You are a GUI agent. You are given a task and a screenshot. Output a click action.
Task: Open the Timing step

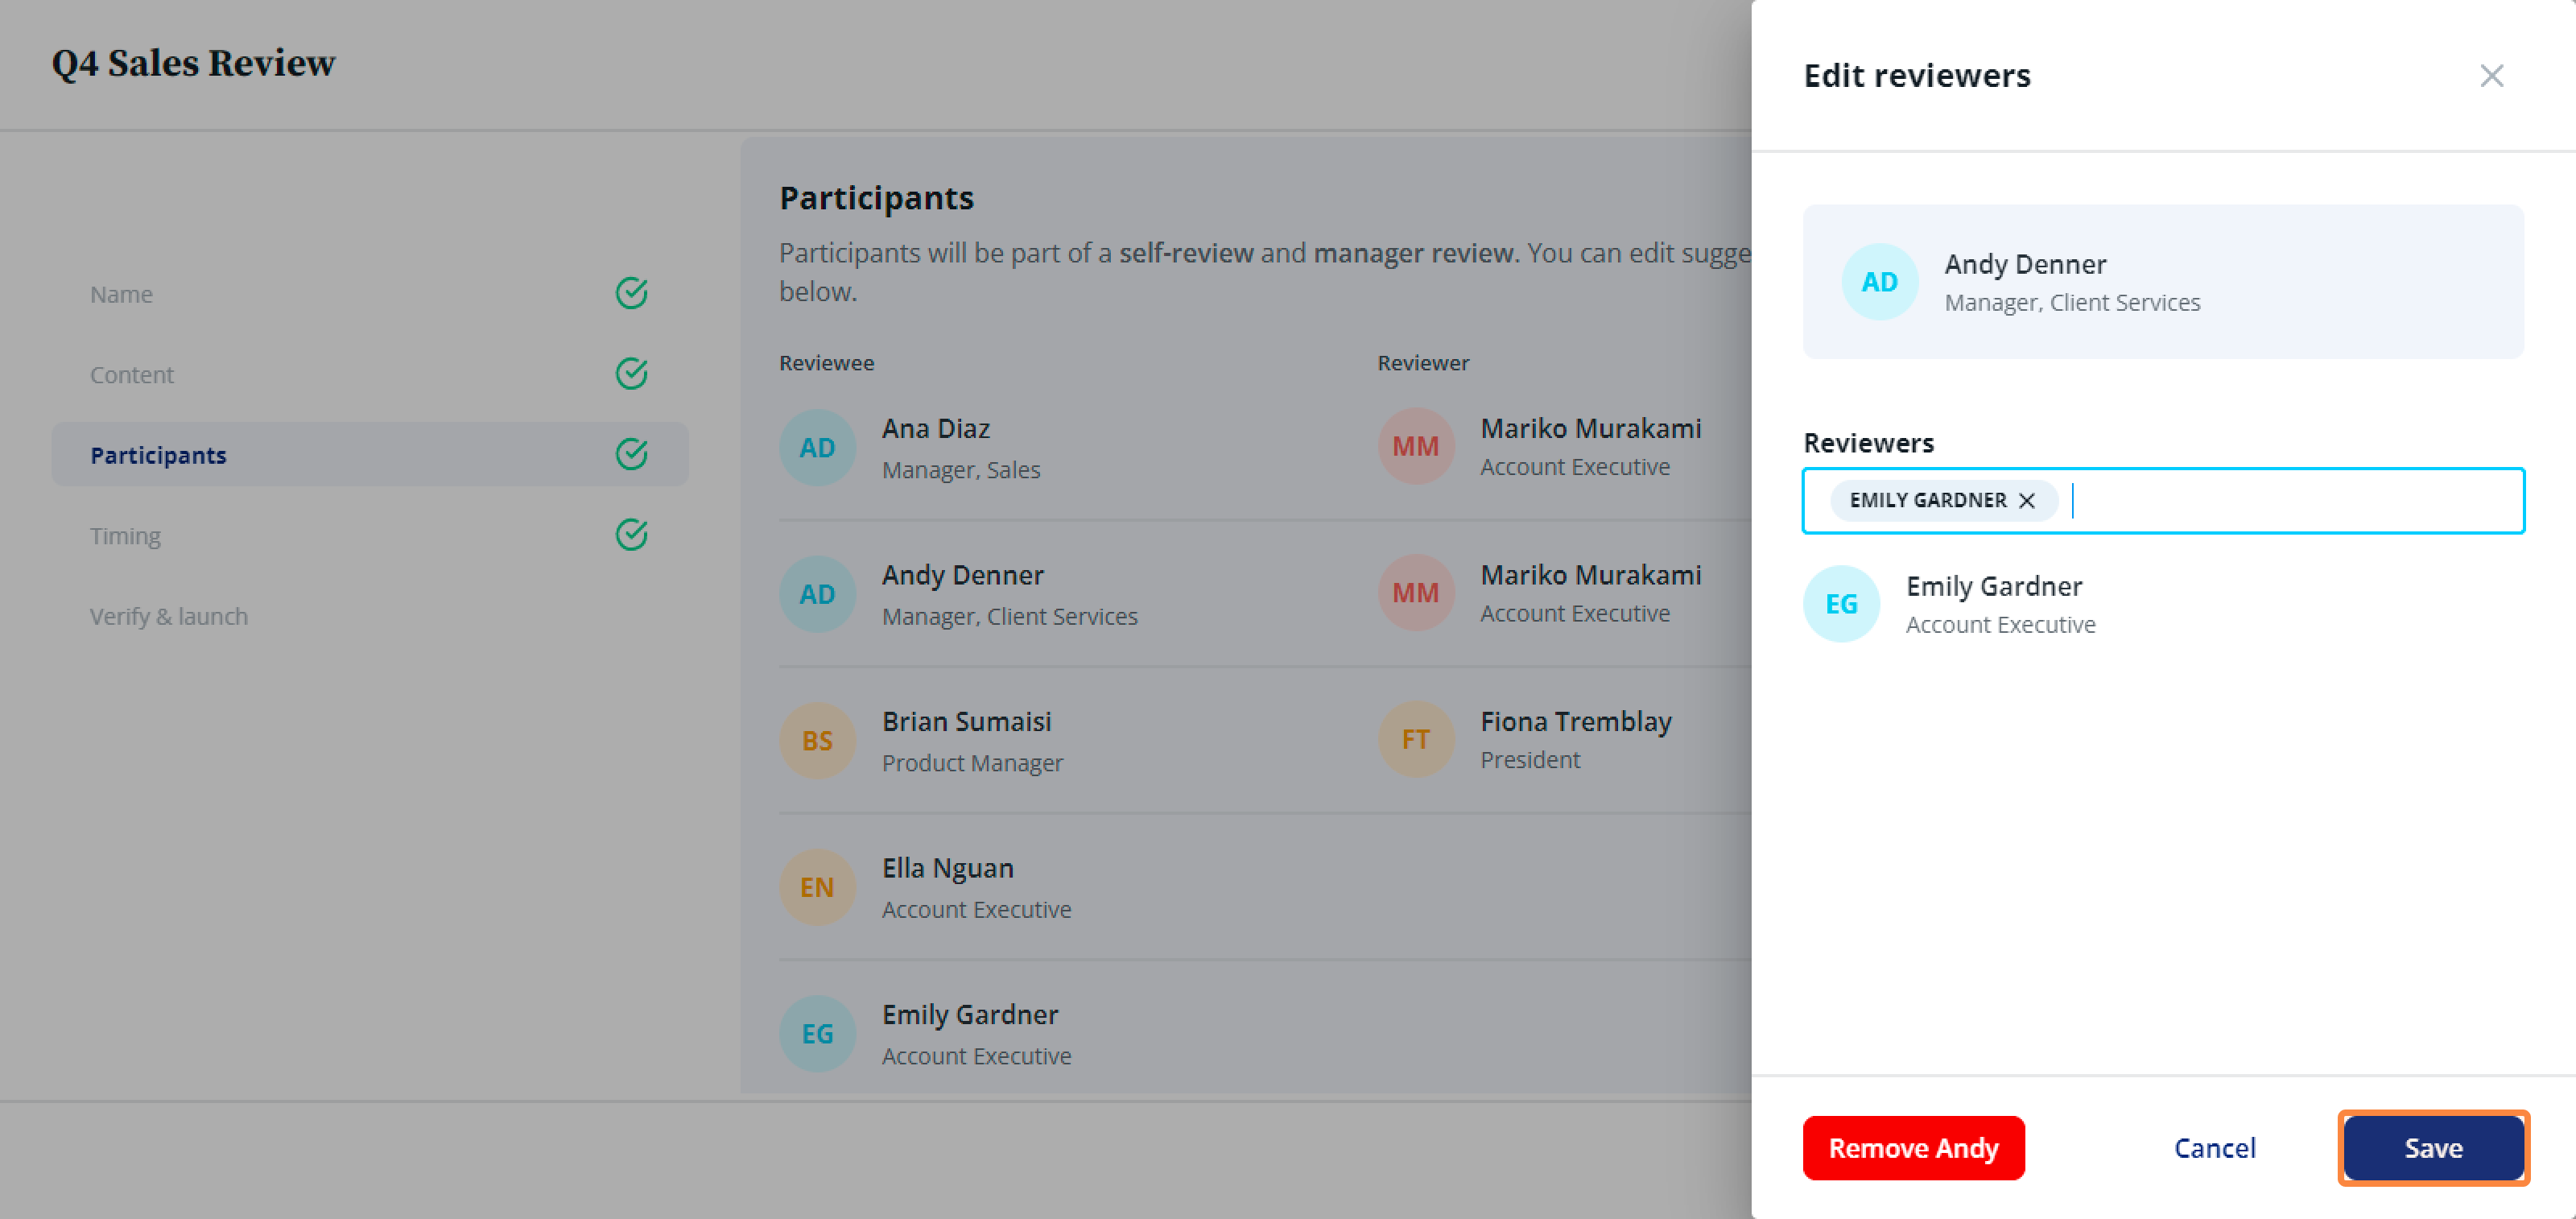125,536
